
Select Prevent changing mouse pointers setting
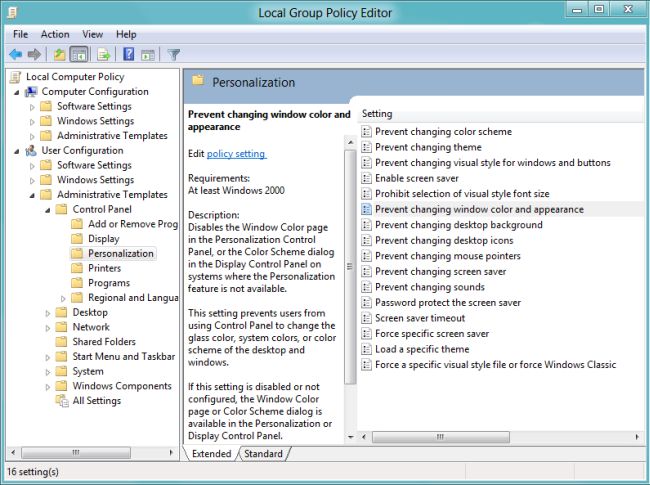pyautogui.click(x=448, y=256)
